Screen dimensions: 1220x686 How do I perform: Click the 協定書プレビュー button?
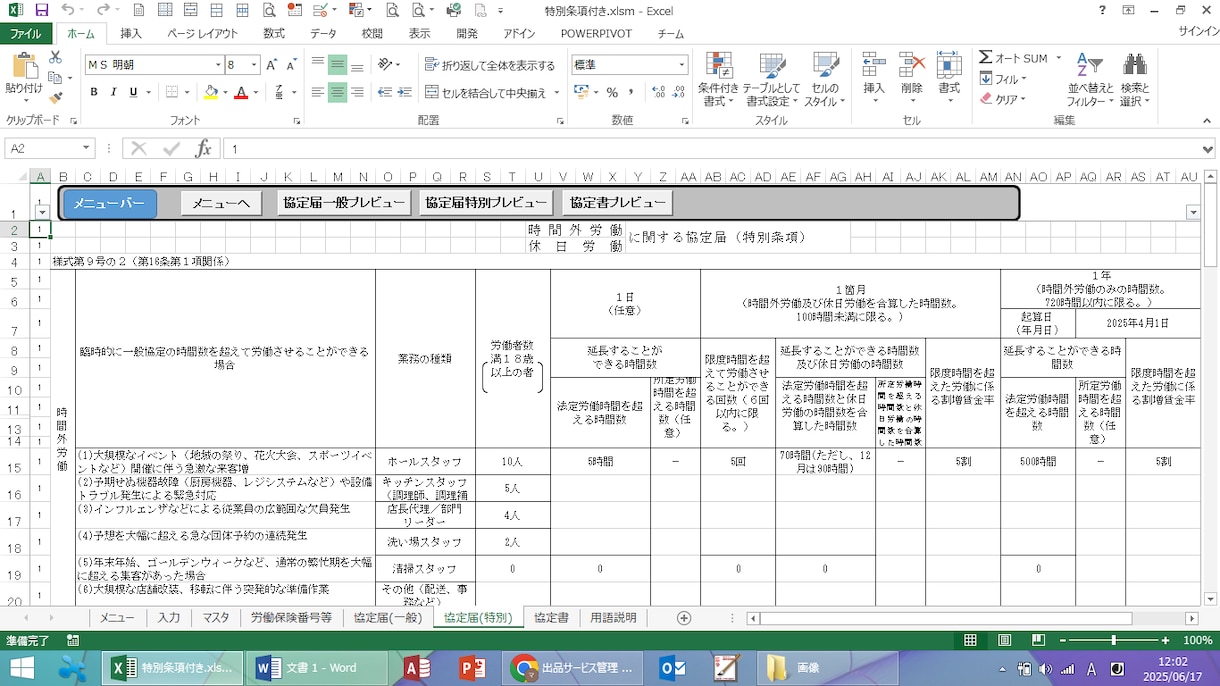[617, 203]
